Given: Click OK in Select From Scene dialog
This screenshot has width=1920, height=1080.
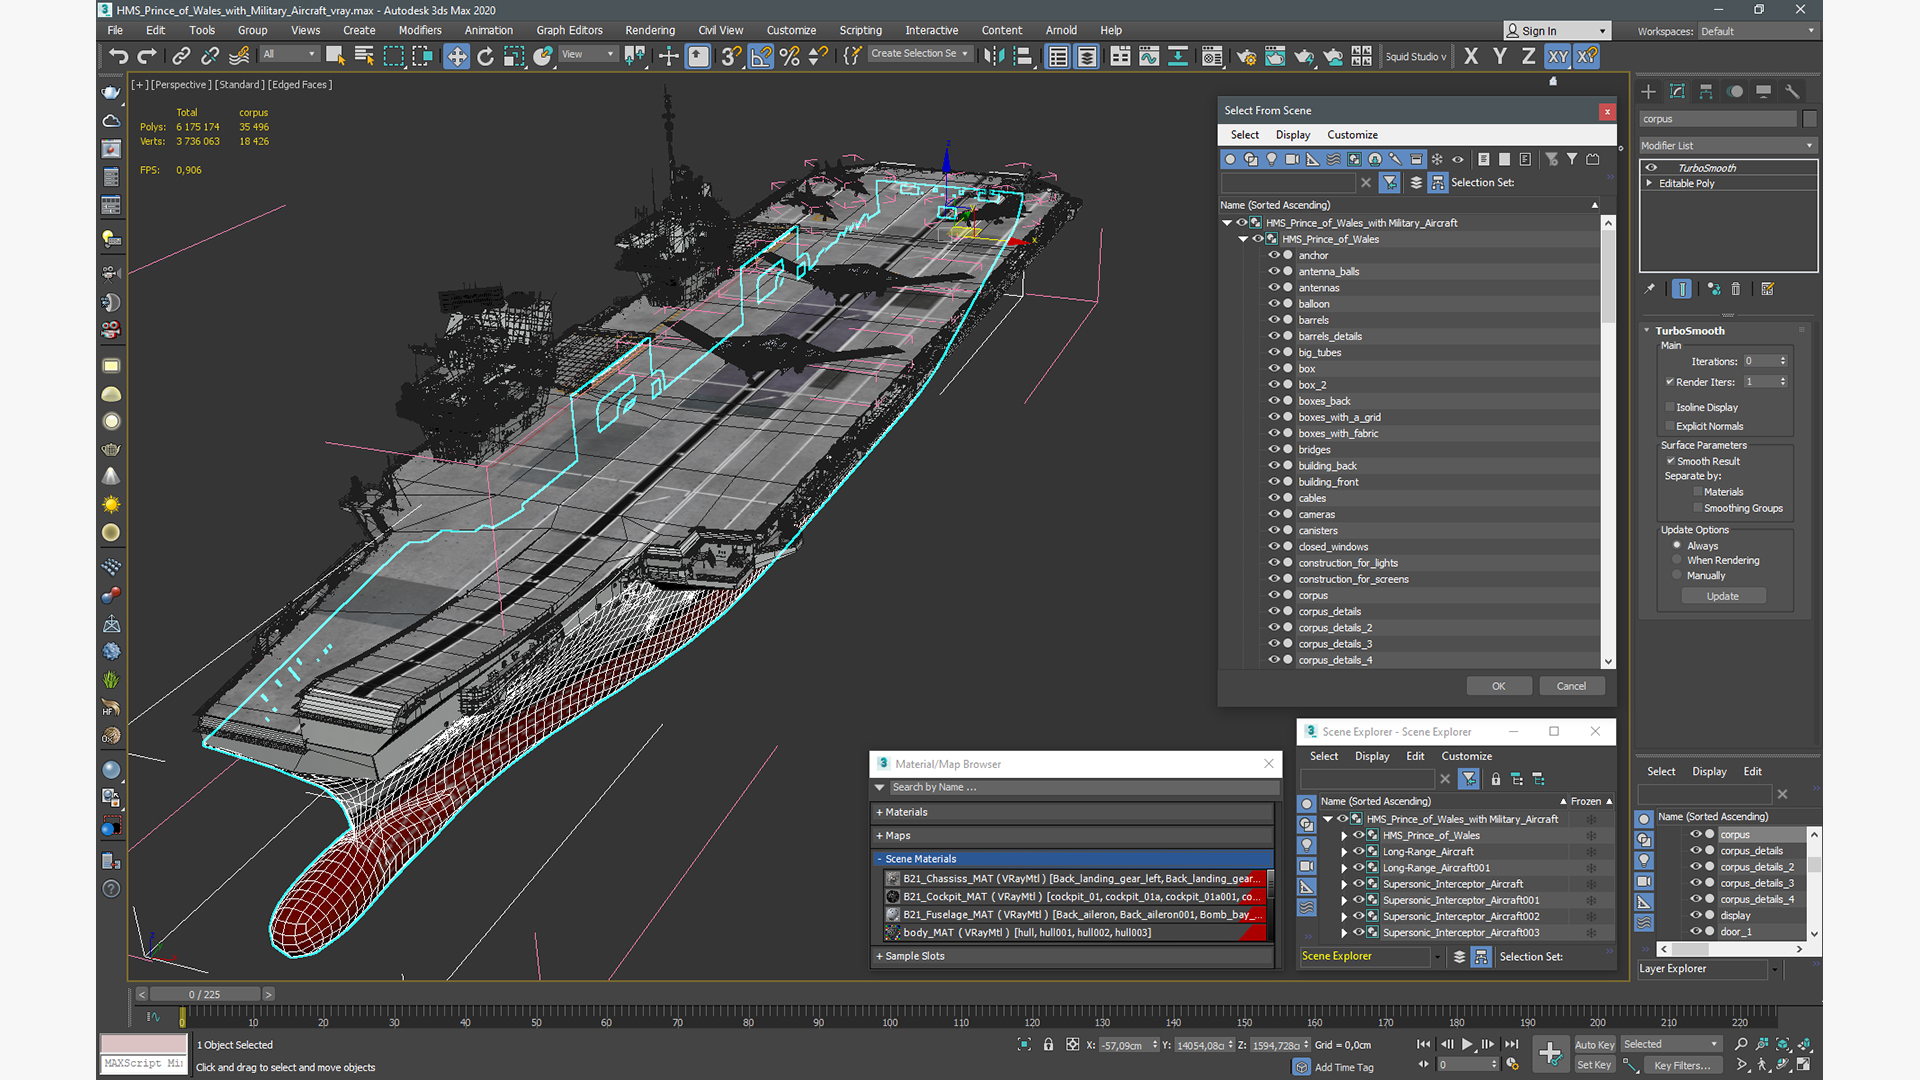Looking at the screenshot, I should tap(1498, 686).
